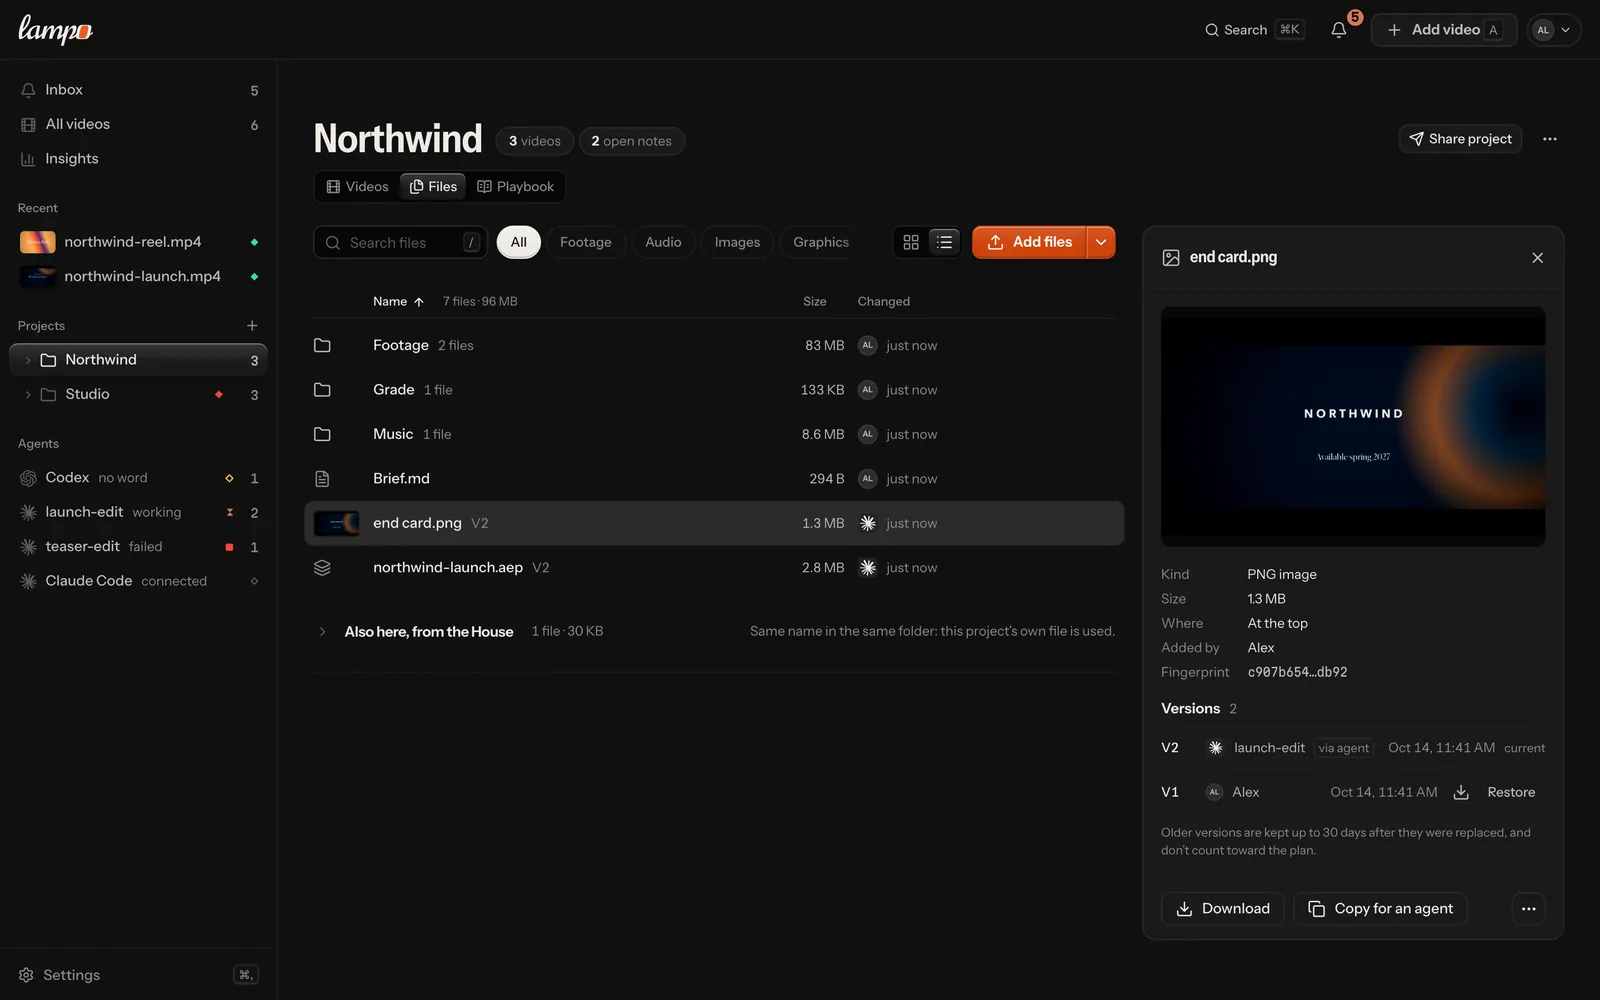
Task: Click Copy for an agent button
Action: 1380,909
